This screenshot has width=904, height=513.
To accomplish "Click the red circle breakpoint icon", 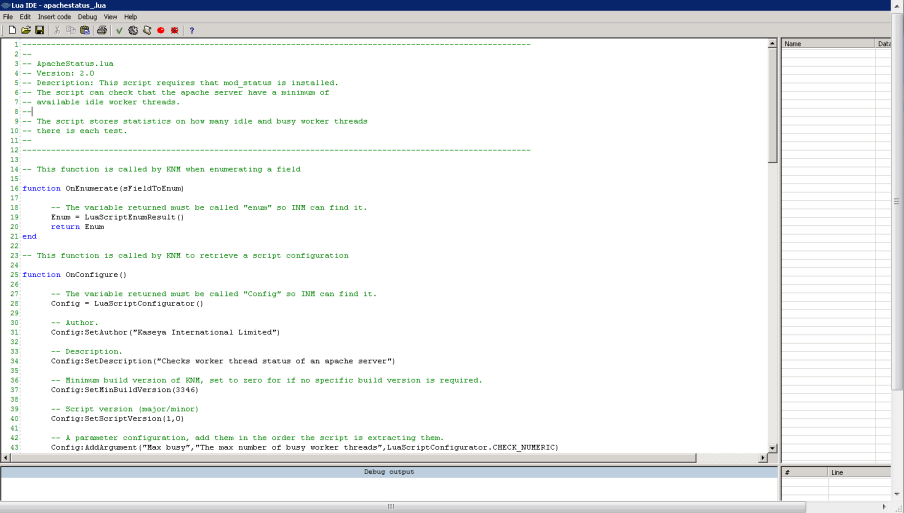I will (161, 30).
